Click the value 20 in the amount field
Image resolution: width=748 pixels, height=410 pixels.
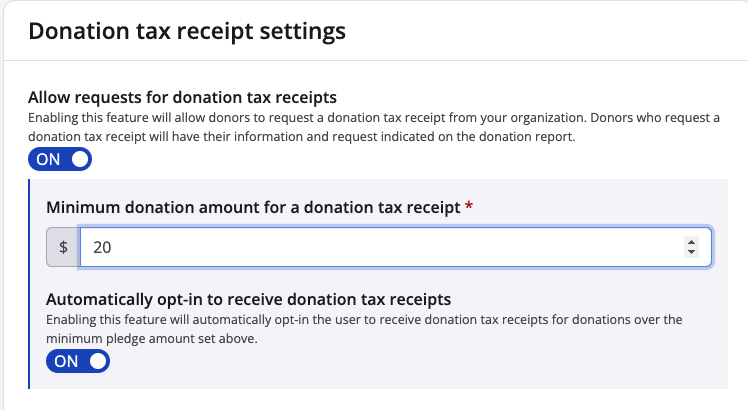(x=102, y=247)
